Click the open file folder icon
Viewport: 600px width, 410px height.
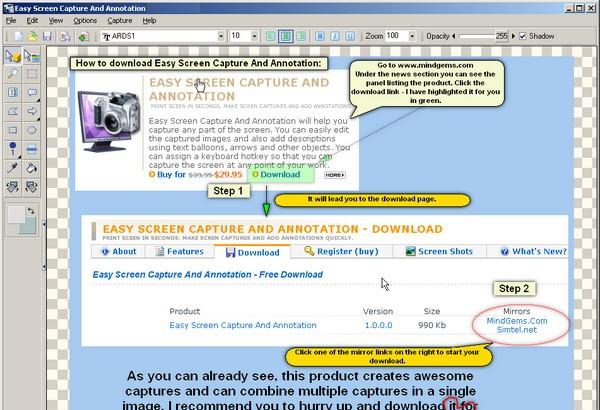tap(33, 36)
